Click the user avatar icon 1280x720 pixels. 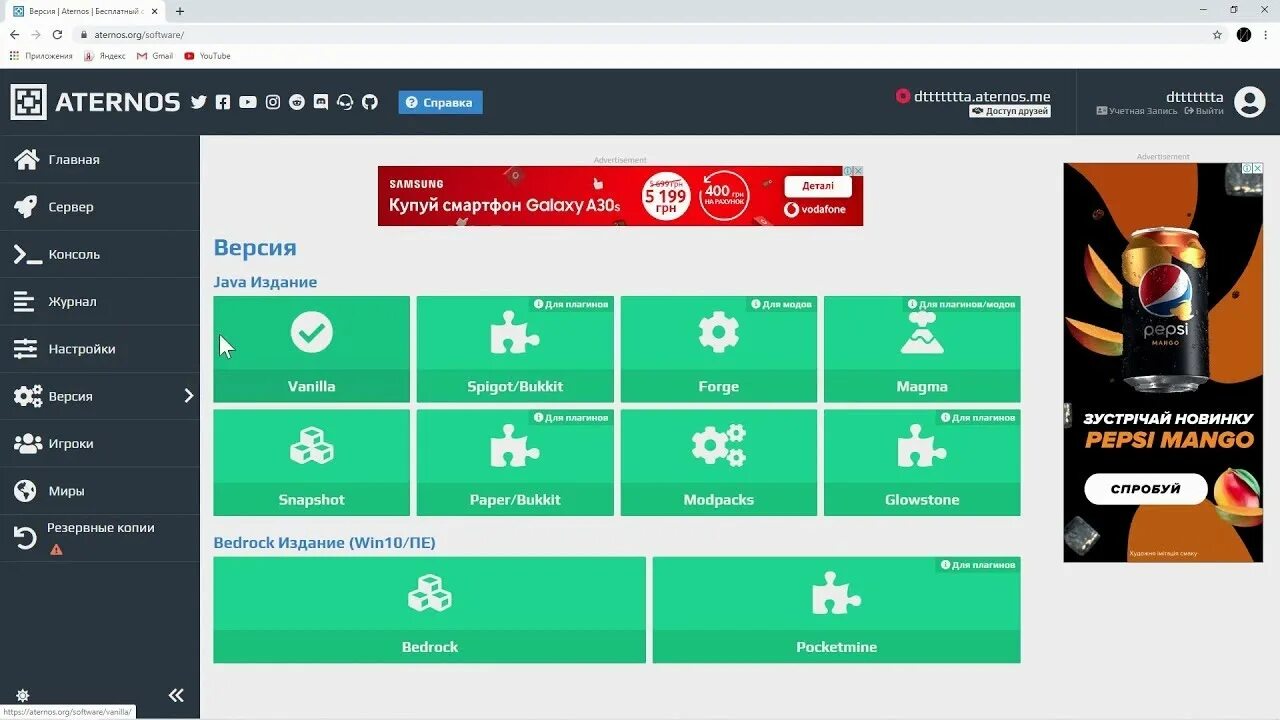pos(1250,102)
